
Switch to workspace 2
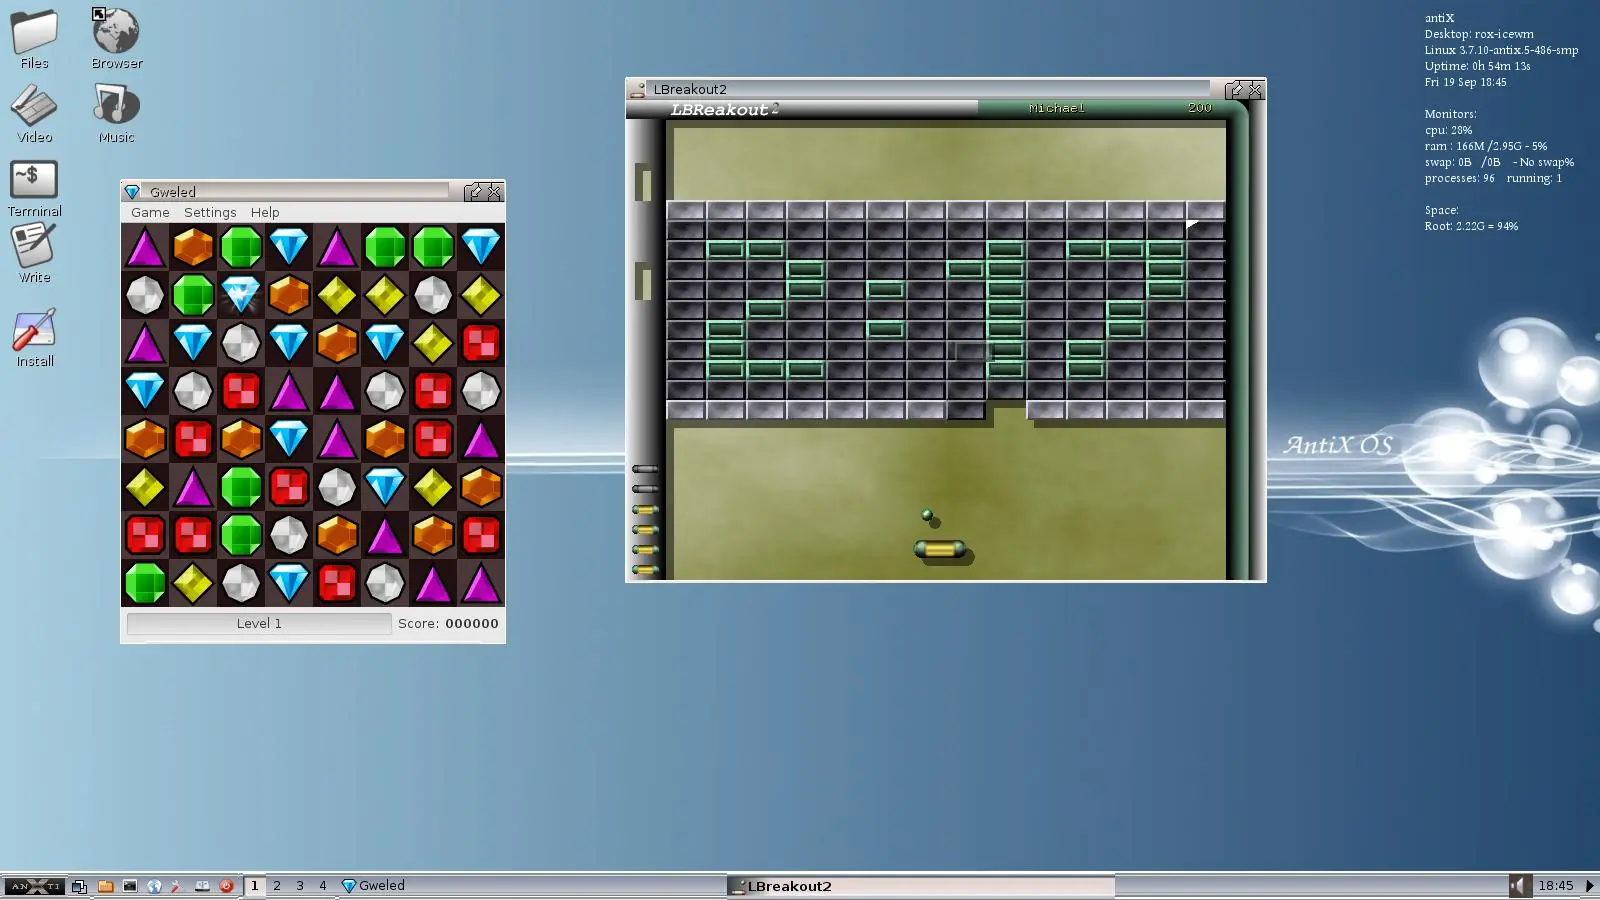click(x=277, y=886)
